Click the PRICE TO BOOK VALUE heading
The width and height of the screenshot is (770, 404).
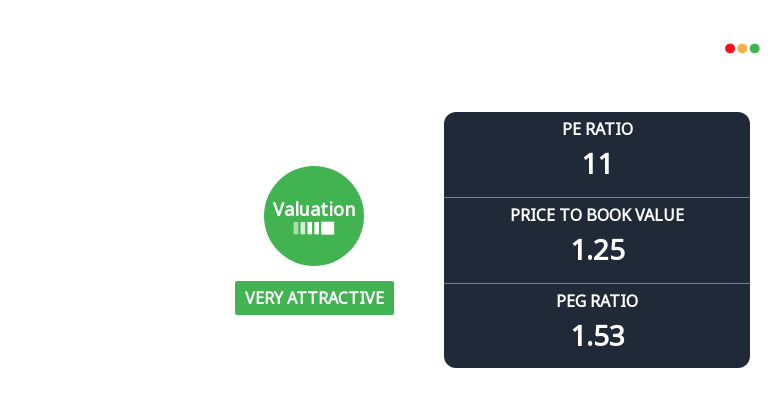597,215
